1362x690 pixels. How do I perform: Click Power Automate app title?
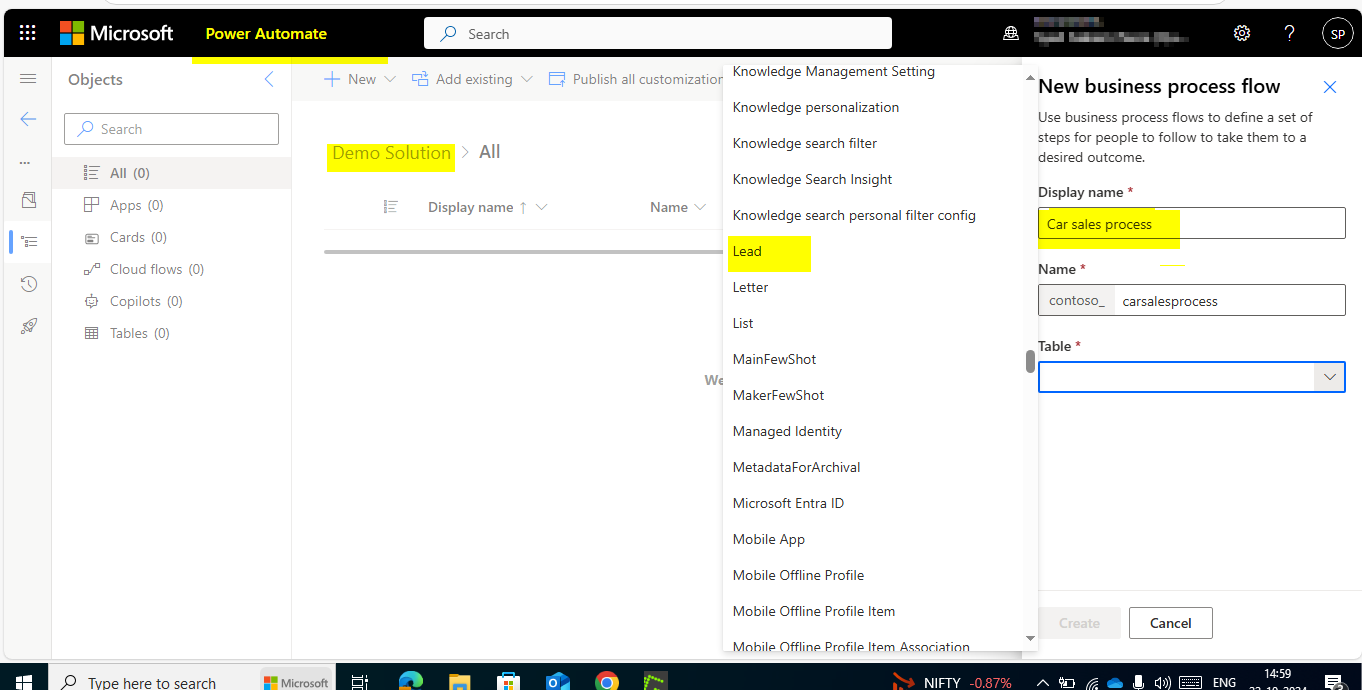click(x=266, y=33)
